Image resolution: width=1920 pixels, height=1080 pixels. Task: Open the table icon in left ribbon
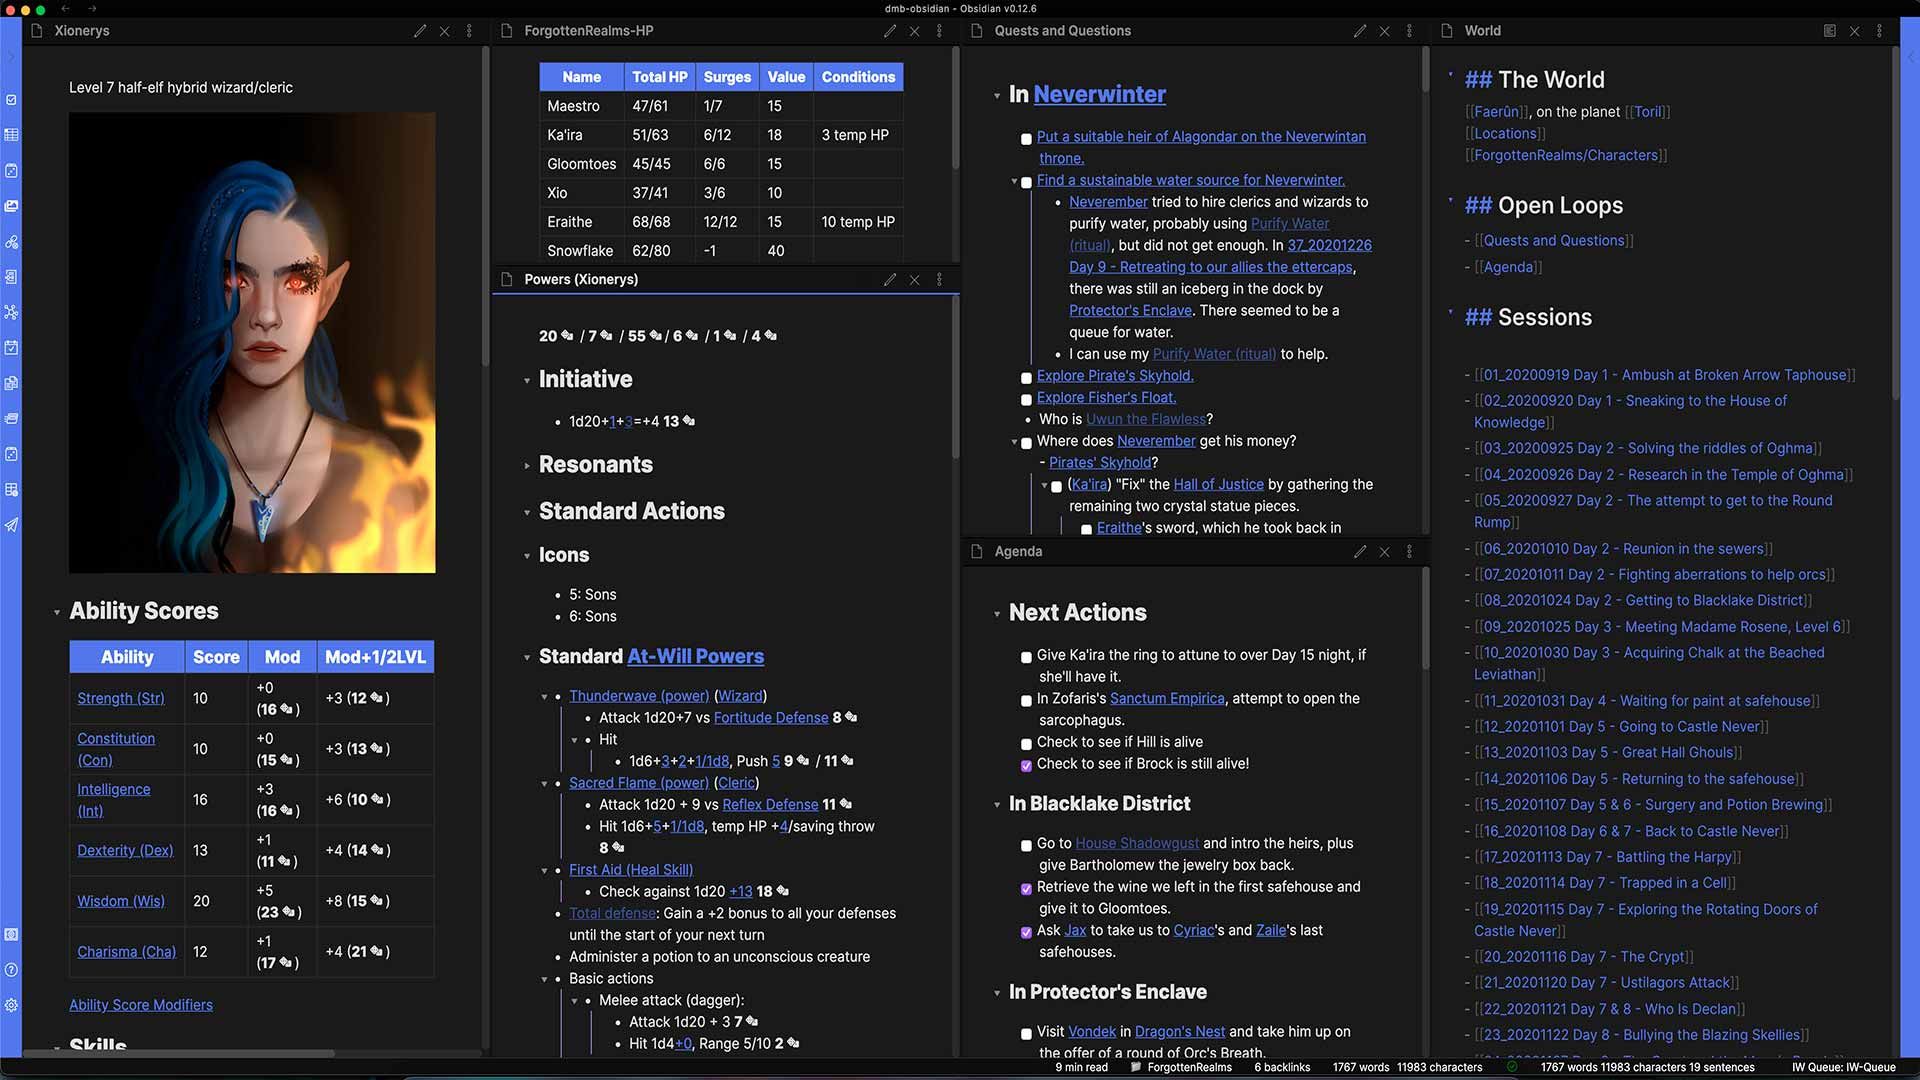point(11,135)
